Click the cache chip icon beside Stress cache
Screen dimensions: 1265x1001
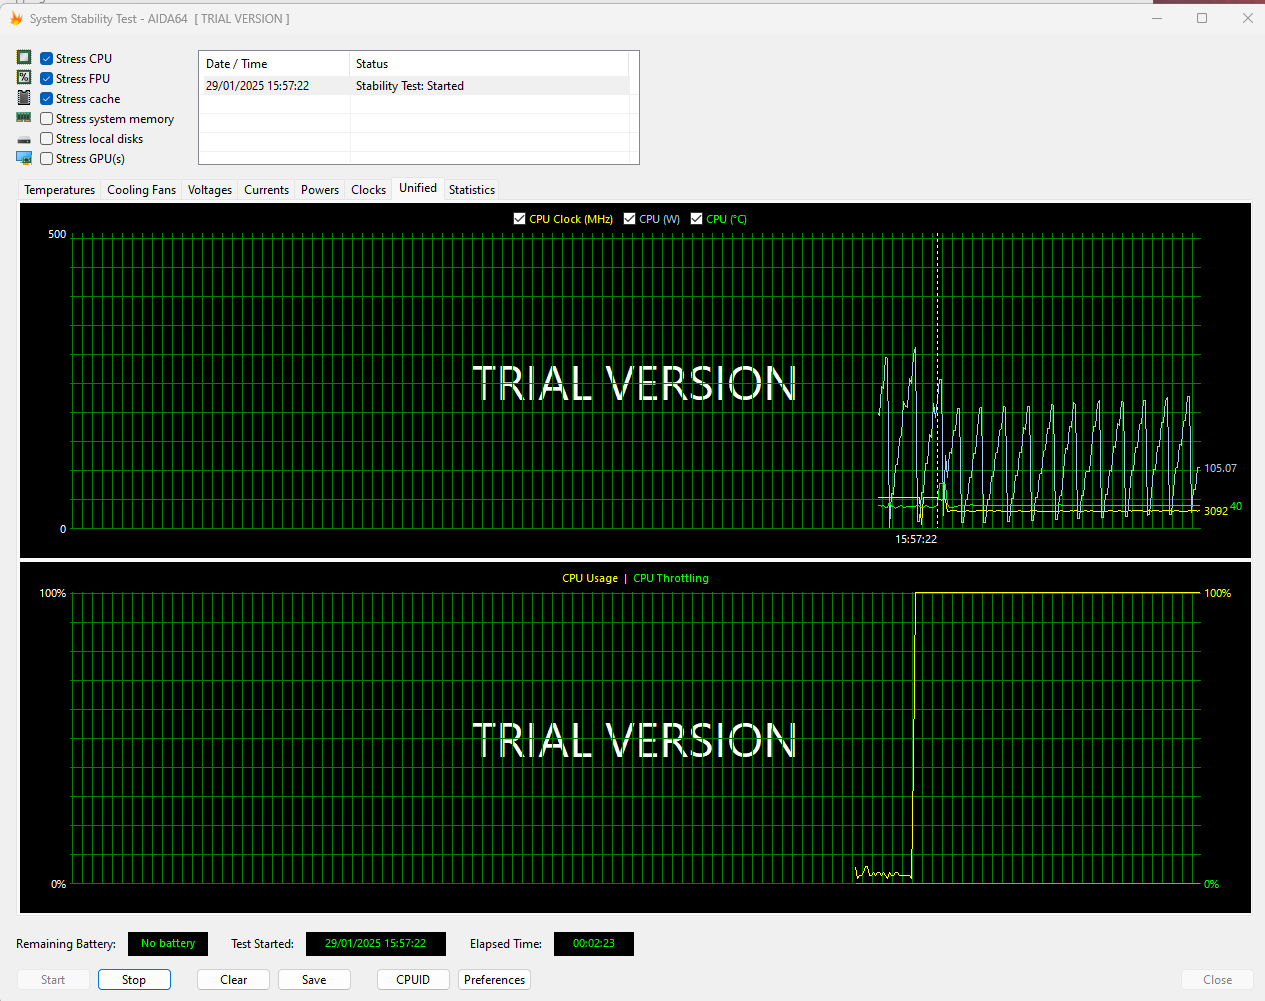point(24,98)
